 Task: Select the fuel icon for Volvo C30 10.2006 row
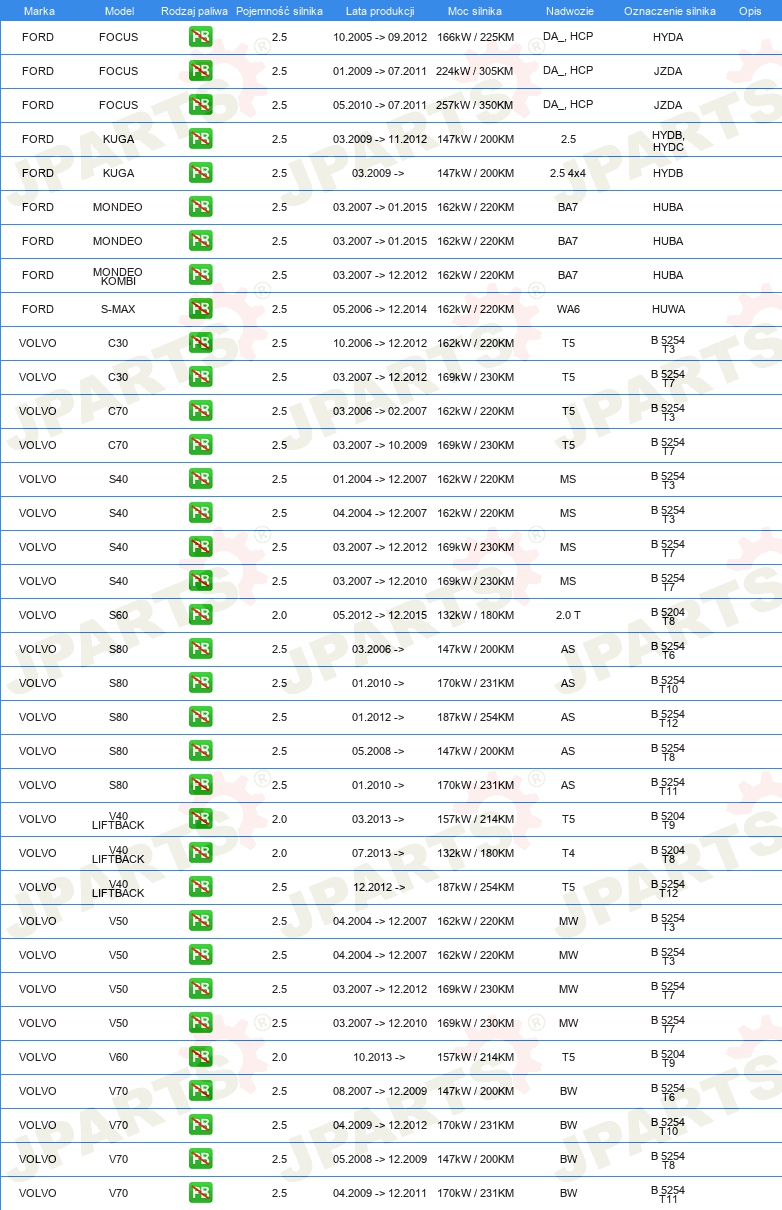click(201, 343)
